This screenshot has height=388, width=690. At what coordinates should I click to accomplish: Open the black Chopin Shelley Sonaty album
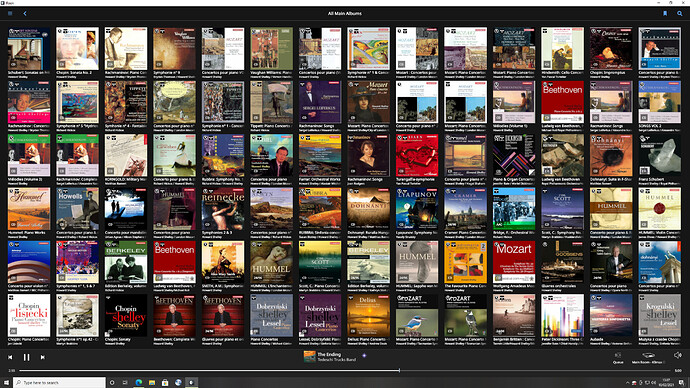click(x=126, y=316)
